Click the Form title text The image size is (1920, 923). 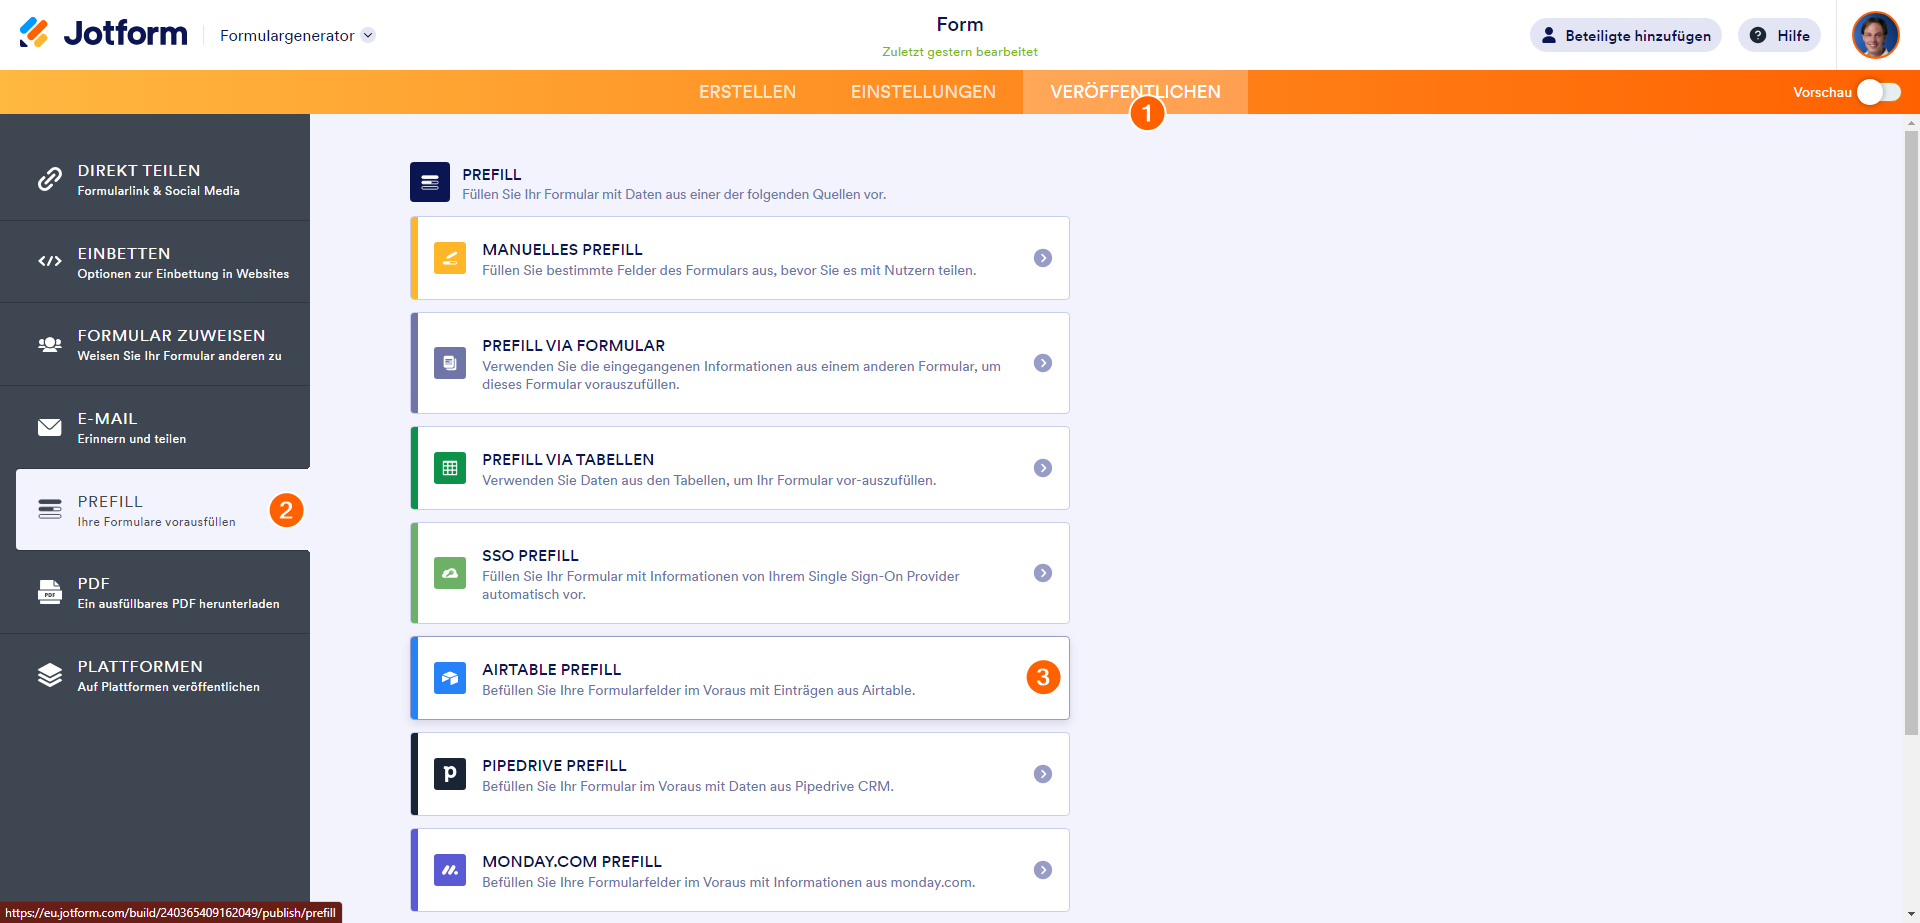(x=960, y=24)
